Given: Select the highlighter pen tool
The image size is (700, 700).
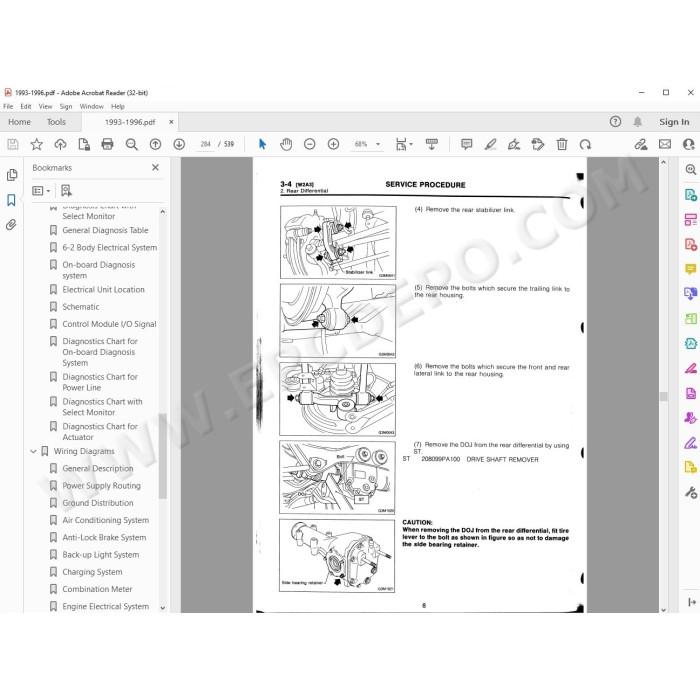Looking at the screenshot, I should [x=491, y=144].
